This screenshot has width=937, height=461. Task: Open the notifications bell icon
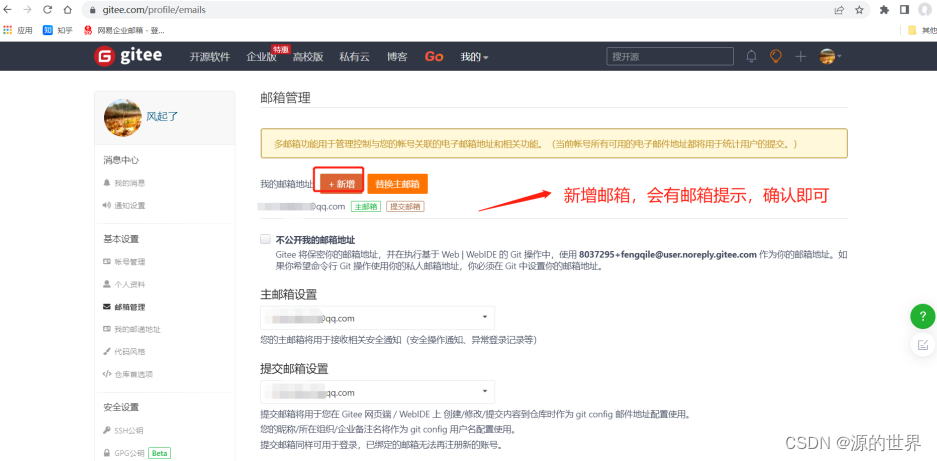[752, 57]
